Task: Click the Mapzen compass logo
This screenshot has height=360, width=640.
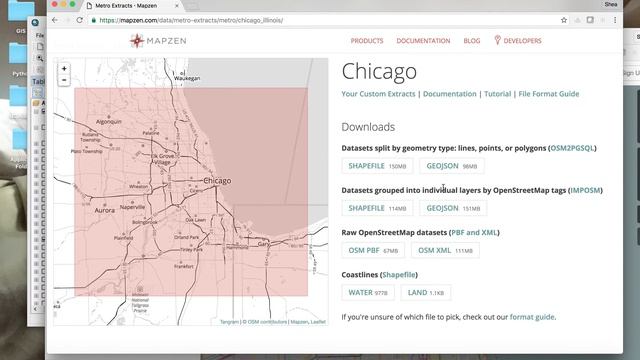Action: (137, 40)
